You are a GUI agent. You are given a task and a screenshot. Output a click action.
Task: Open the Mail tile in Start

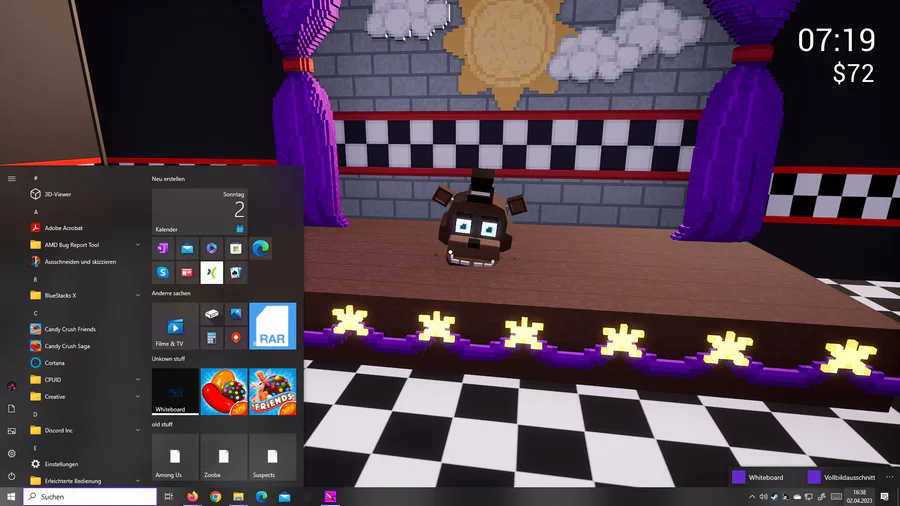(187, 248)
